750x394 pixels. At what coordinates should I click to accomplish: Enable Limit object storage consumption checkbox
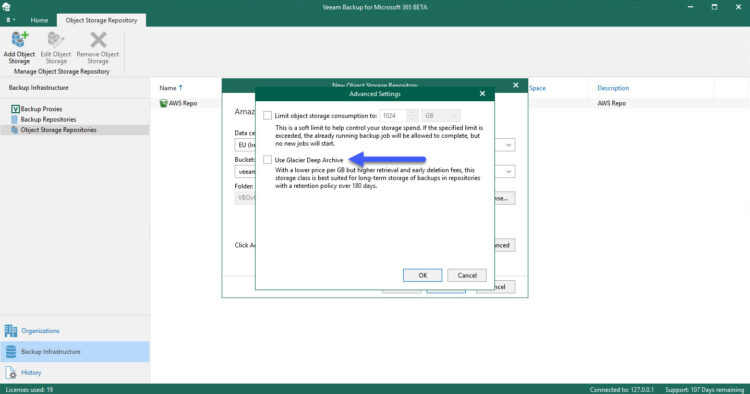point(267,116)
